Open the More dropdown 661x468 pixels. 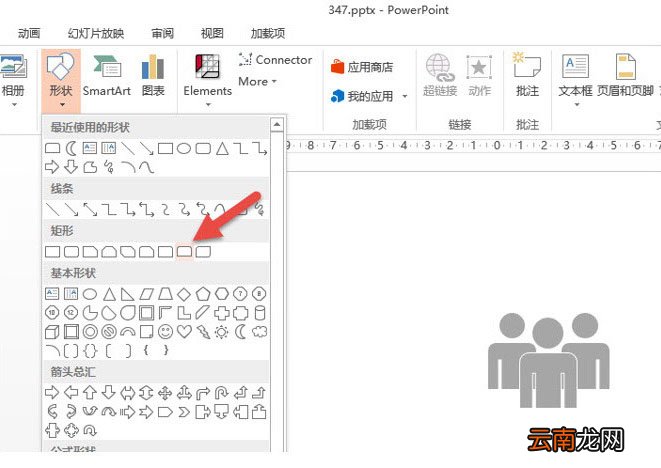[x=257, y=81]
